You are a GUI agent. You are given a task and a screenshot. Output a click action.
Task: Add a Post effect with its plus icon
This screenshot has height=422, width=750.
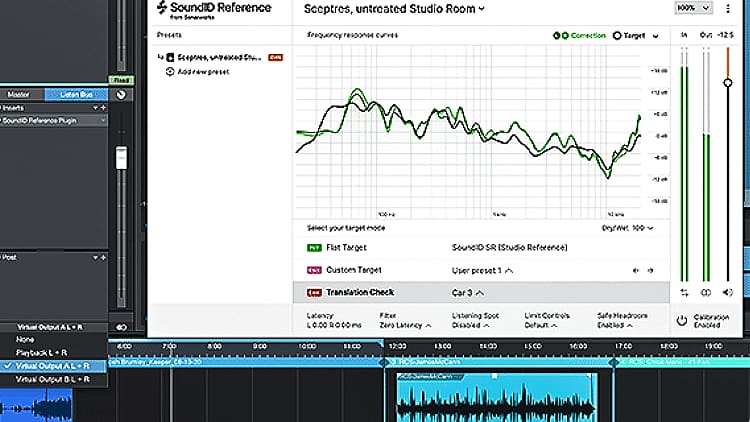tap(103, 257)
